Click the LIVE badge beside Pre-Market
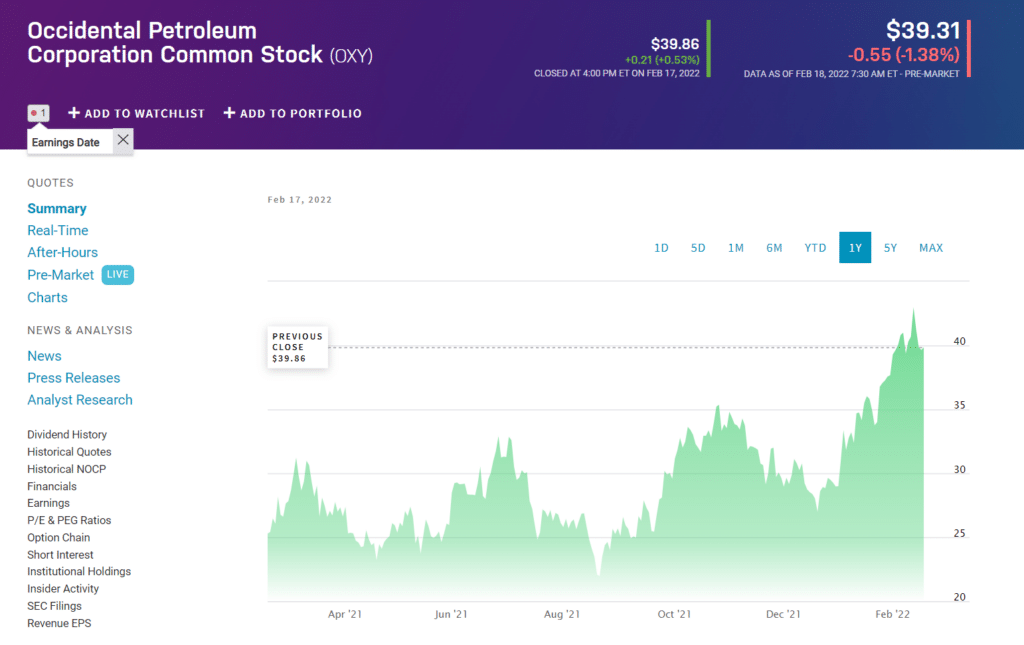 tap(118, 275)
